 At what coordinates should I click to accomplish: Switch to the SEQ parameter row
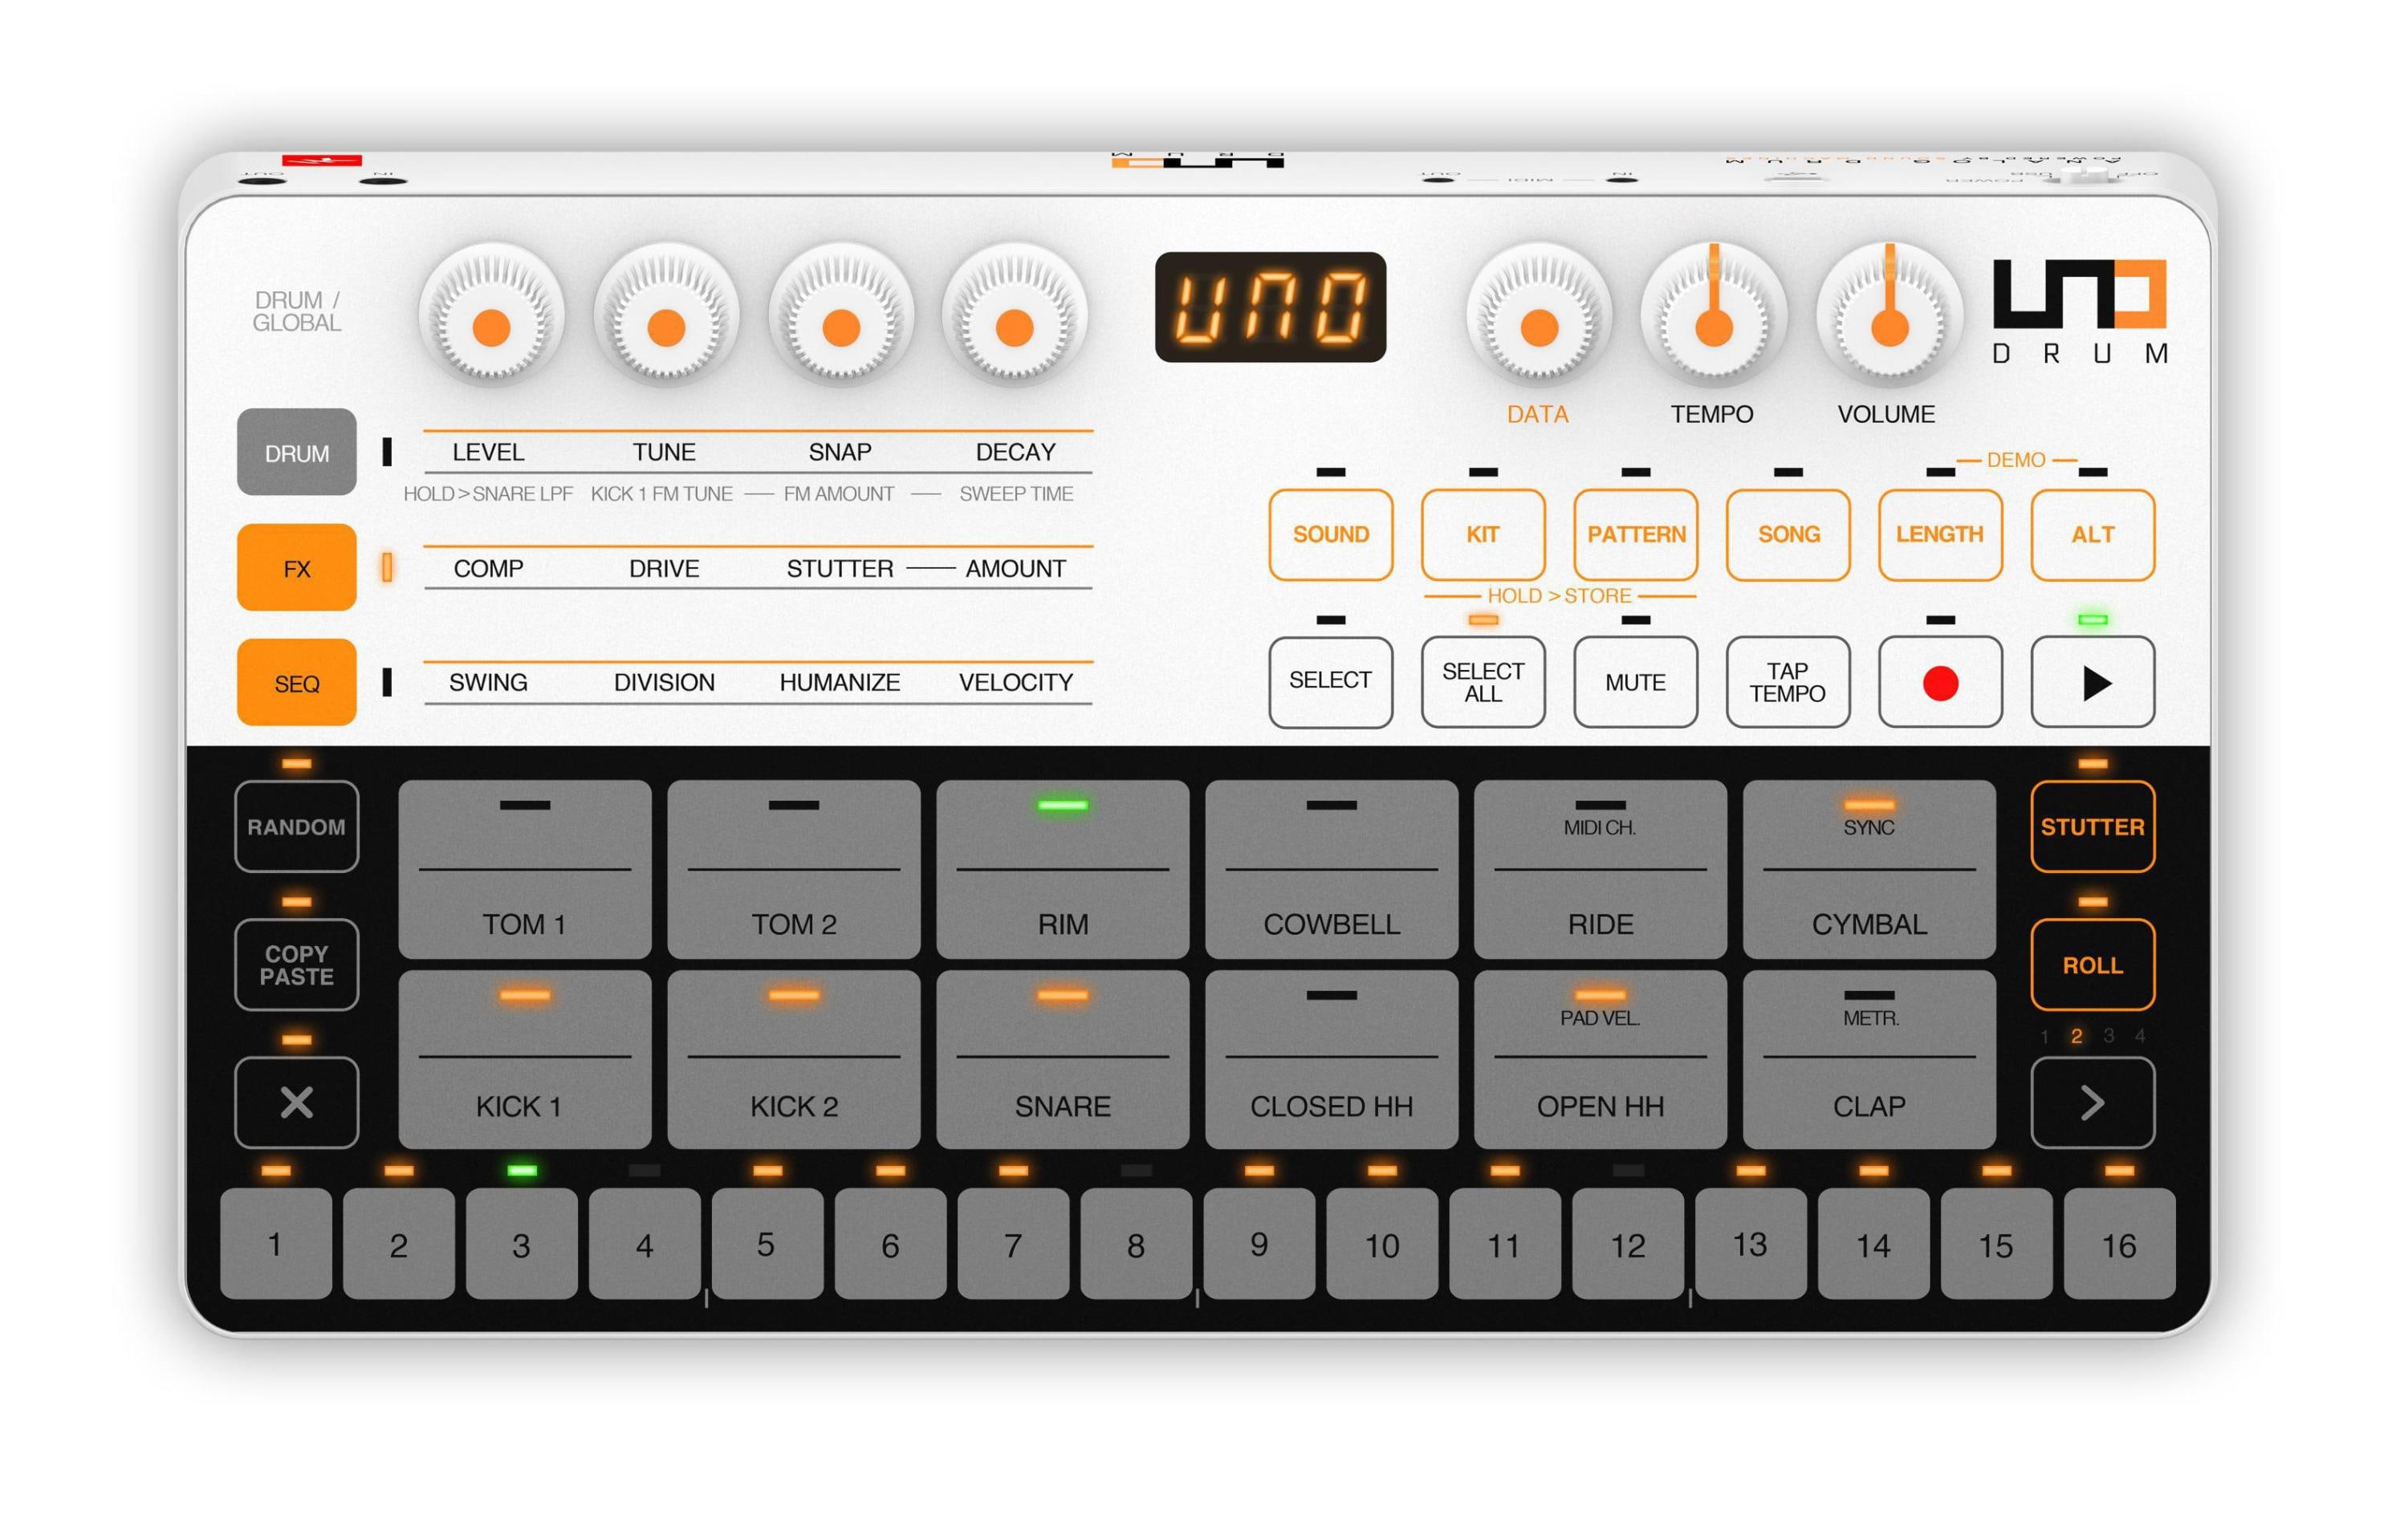pos(296,683)
